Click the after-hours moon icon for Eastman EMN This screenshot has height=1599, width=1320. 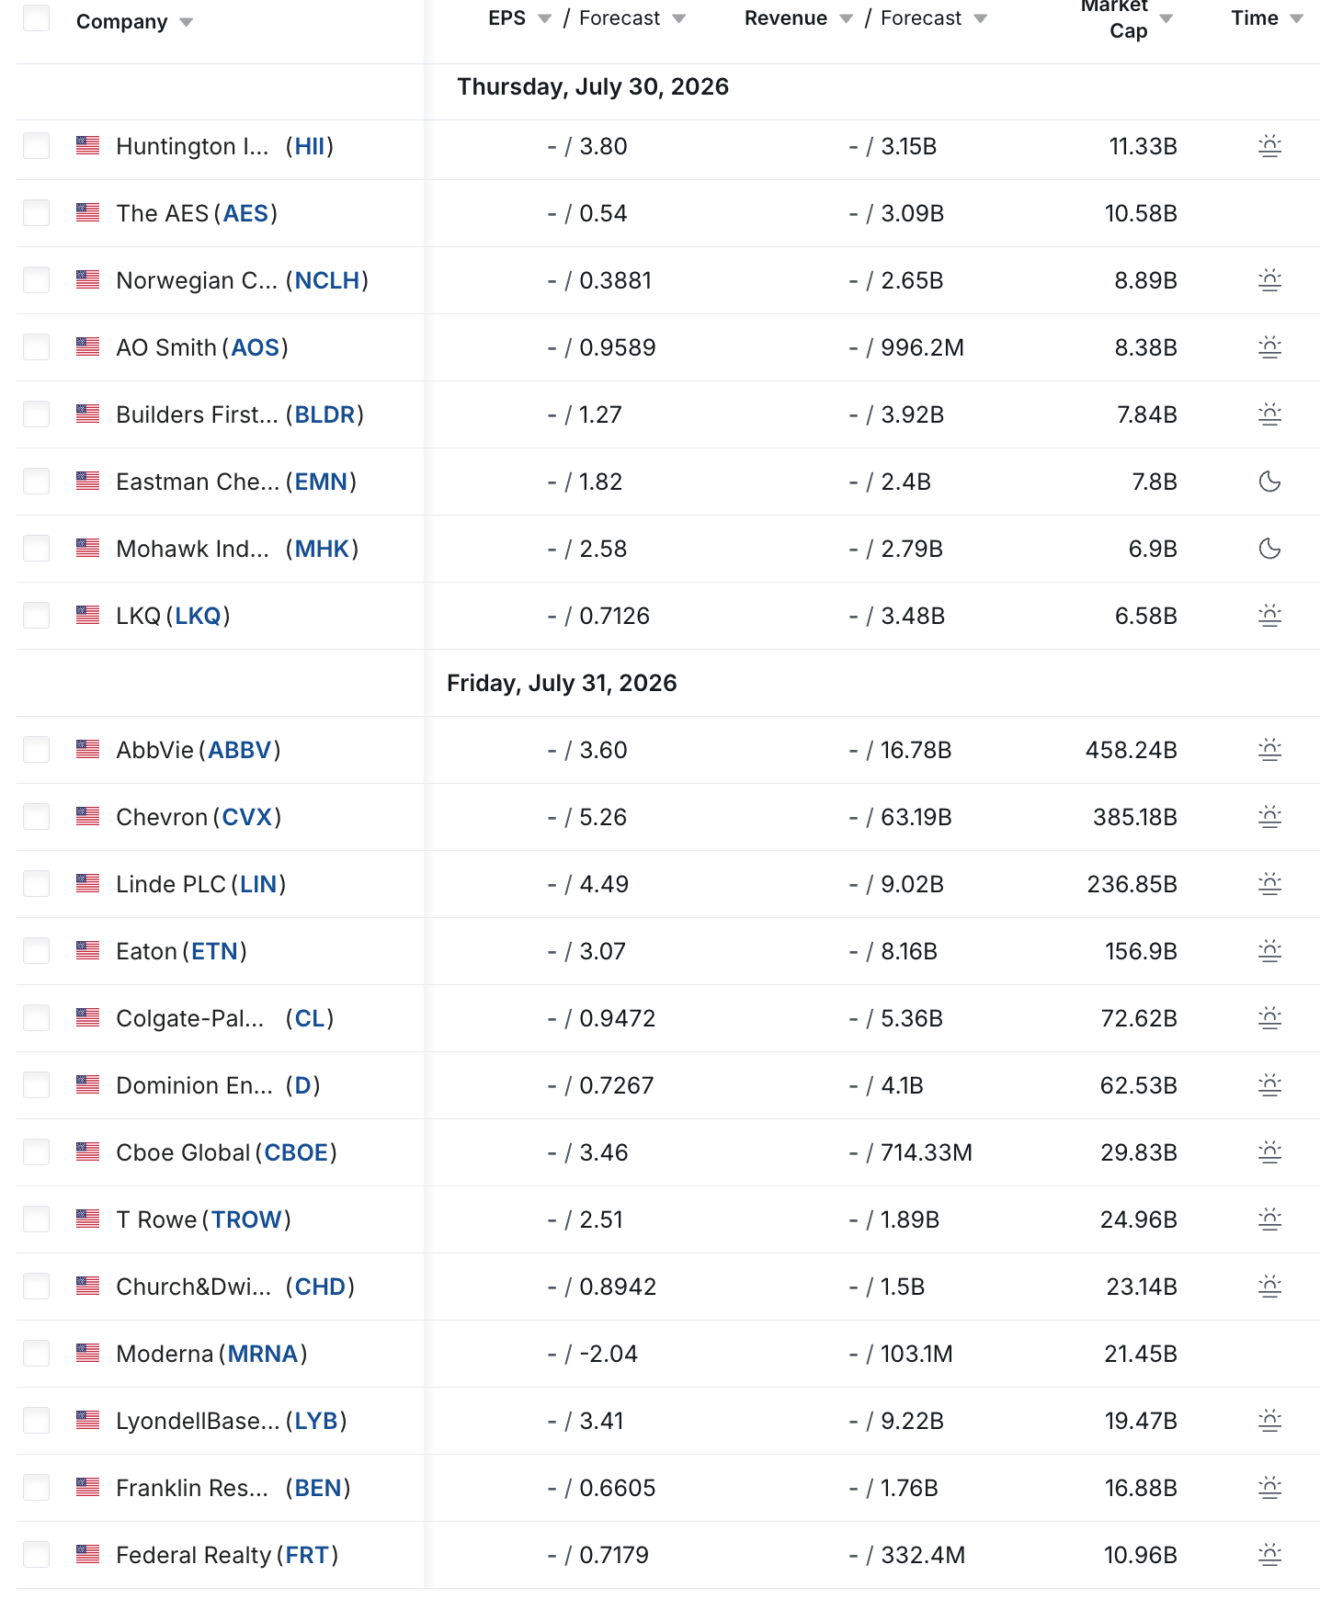pos(1269,481)
